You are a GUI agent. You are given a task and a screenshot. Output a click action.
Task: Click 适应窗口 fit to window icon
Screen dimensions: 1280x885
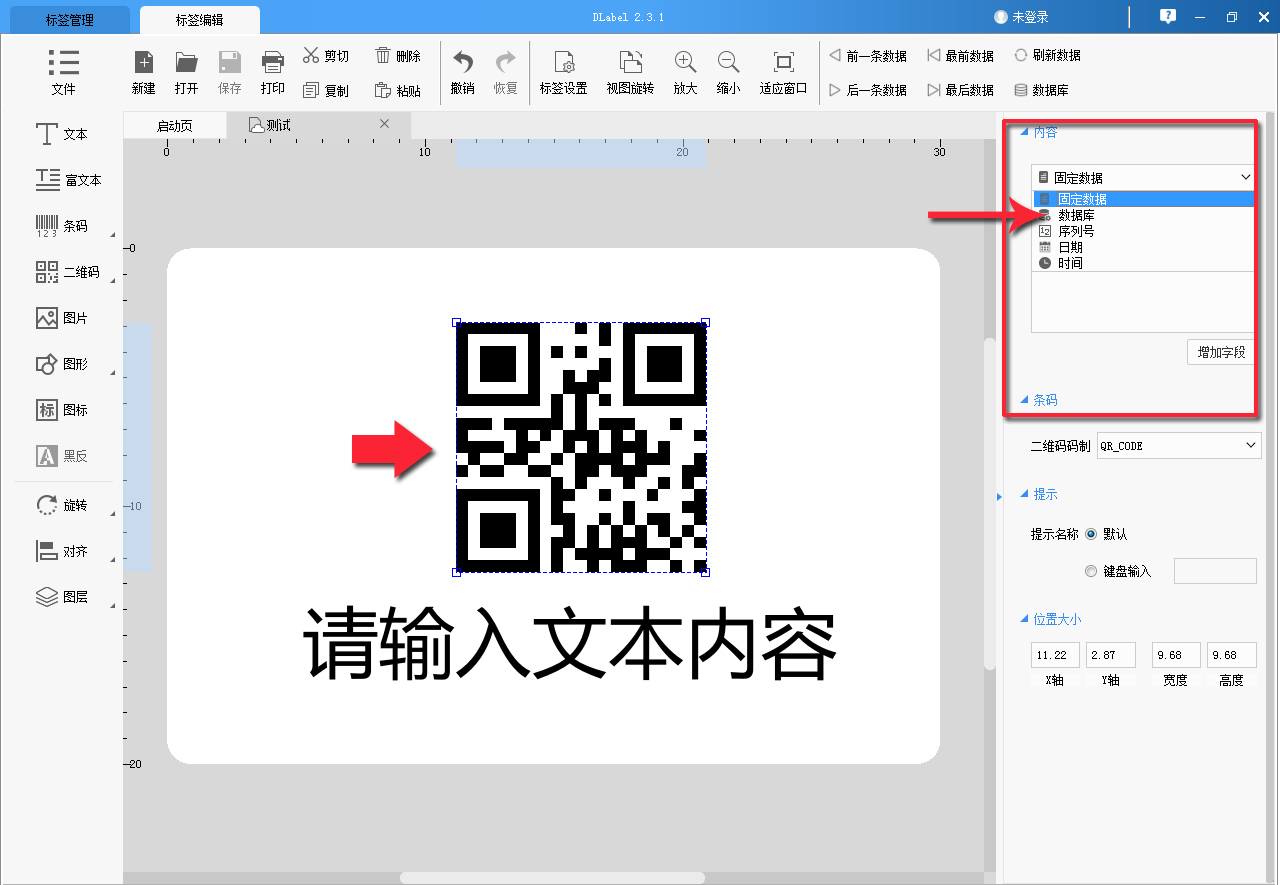point(783,62)
